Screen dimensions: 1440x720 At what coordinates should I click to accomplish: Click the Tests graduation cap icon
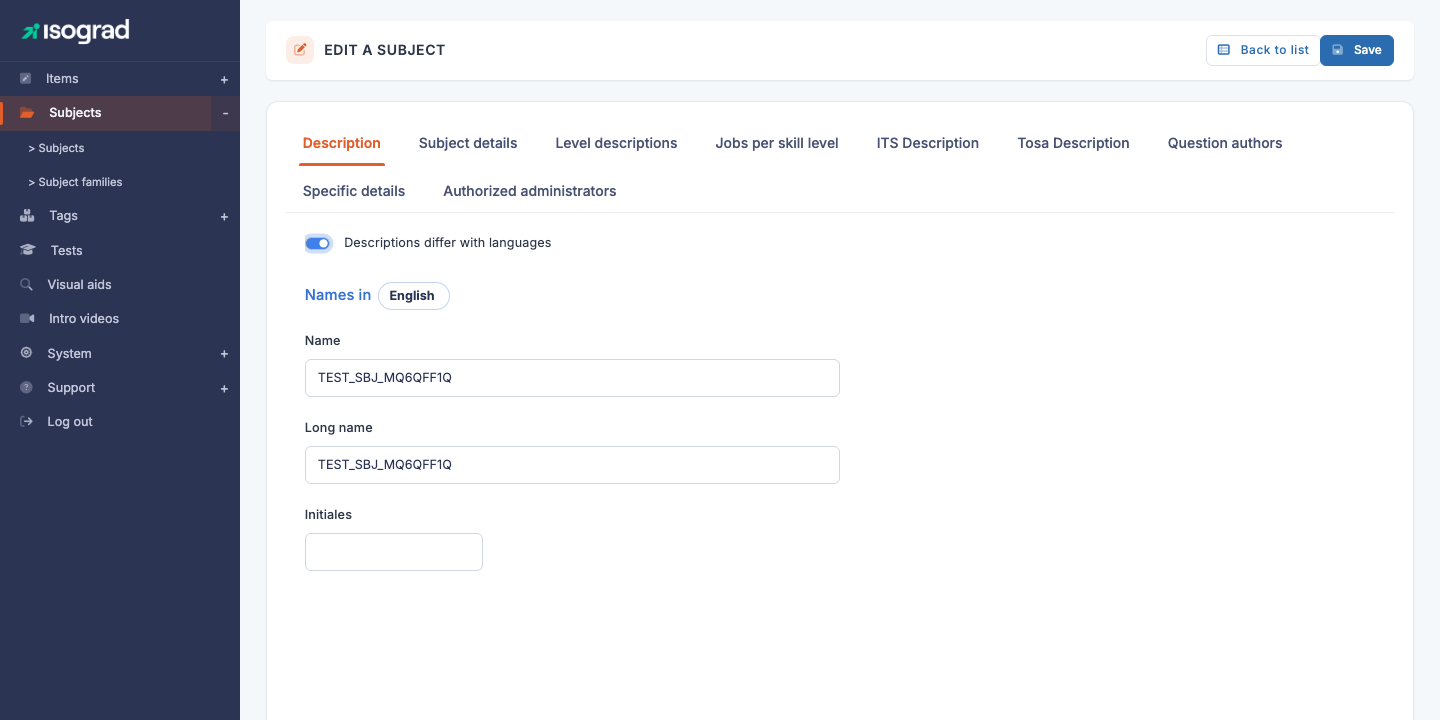(27, 250)
